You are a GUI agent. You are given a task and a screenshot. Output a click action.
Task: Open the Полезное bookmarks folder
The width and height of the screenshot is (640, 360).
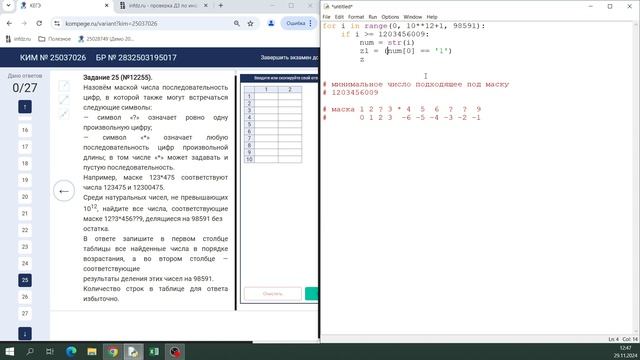(54, 39)
